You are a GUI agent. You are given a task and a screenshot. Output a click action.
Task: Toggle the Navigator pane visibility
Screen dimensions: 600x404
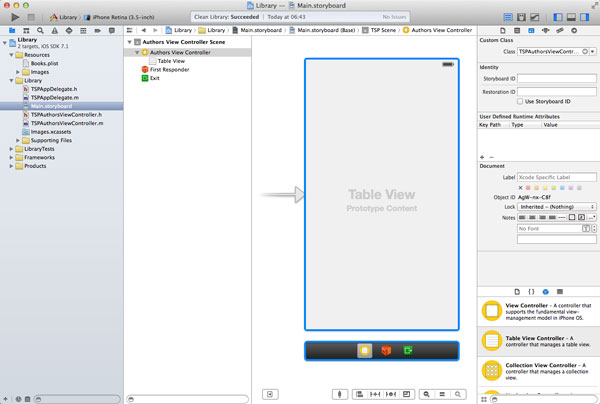click(558, 17)
